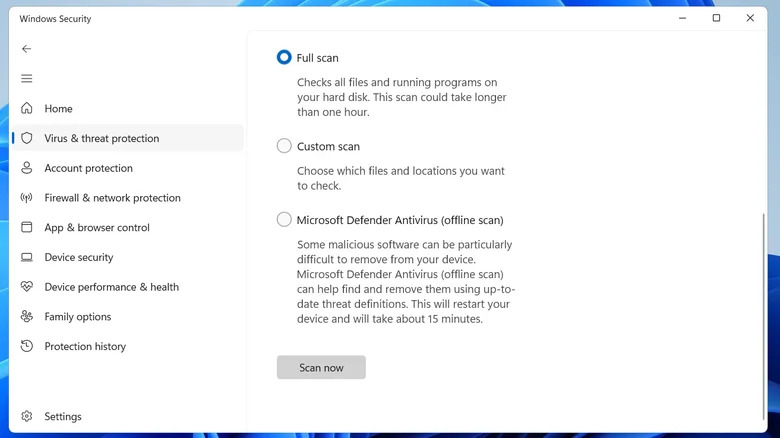Select the Full scan radio button
780x438 pixels.
coord(284,58)
